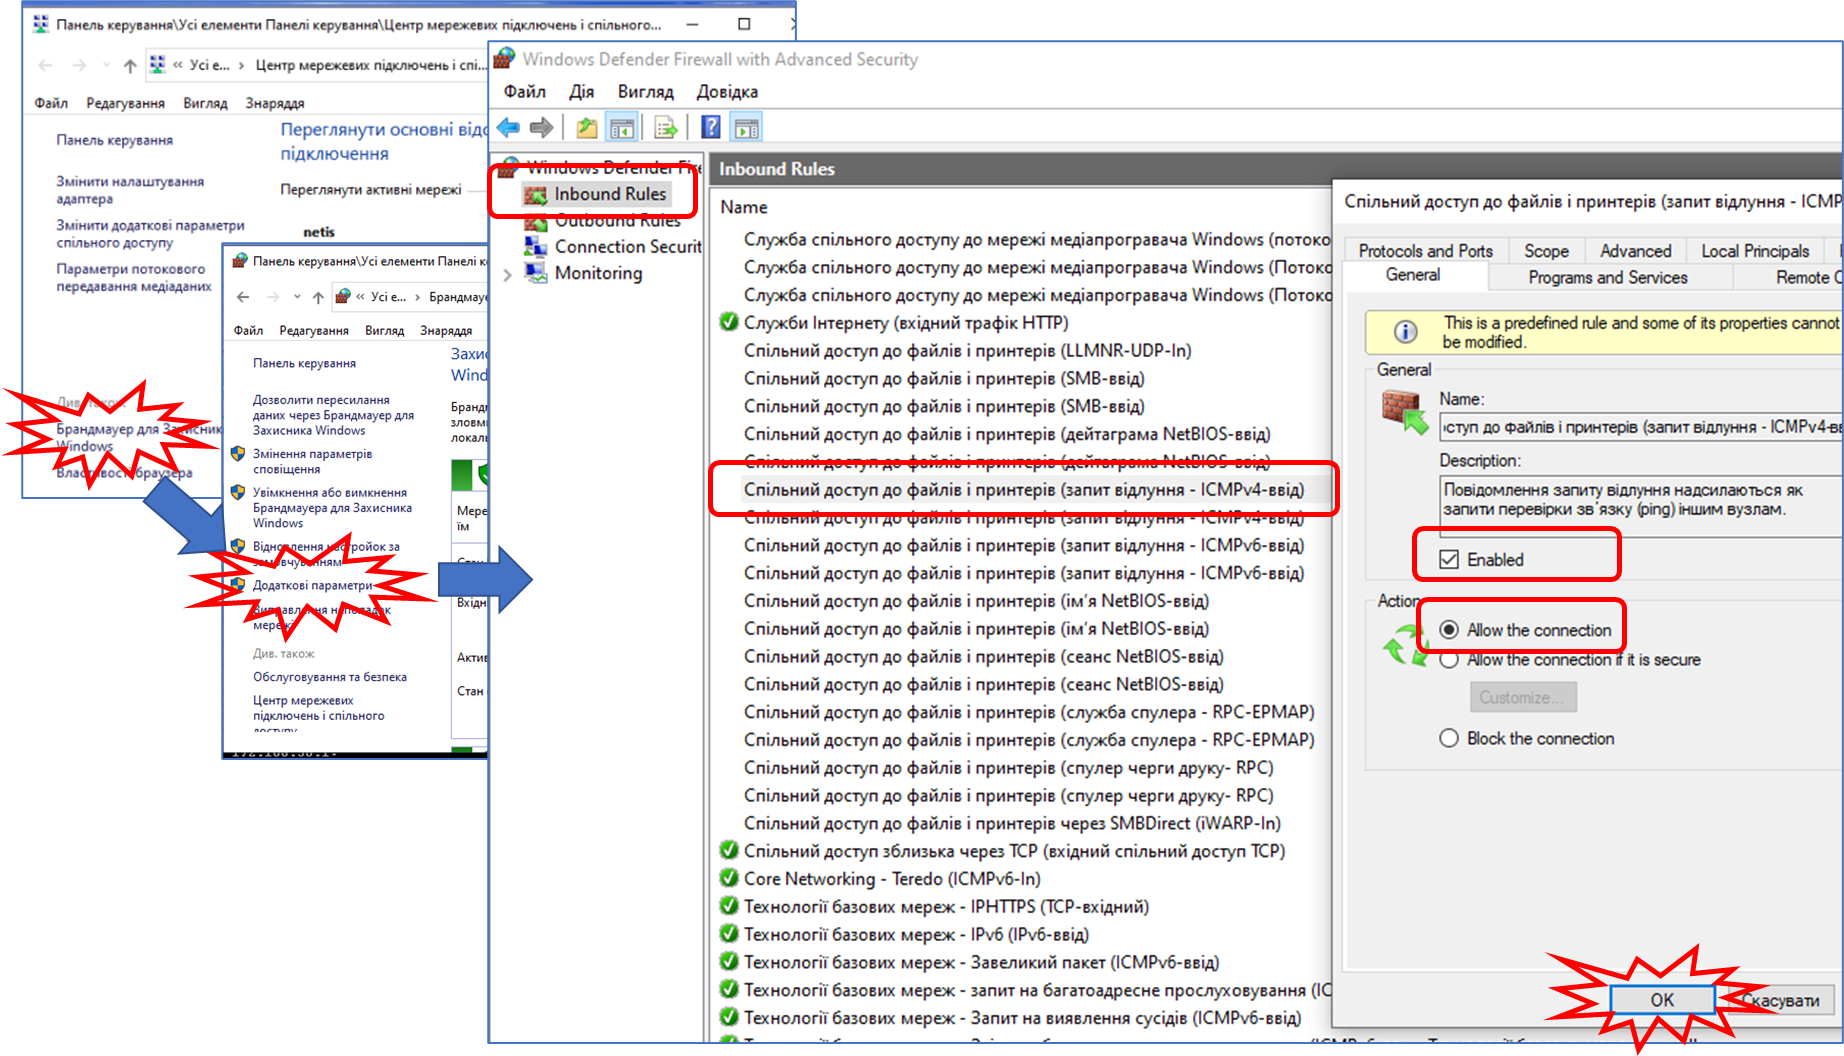Click Змінити додаткові параметри спільного доступу link
Viewport: 1844px width, 1056px height.
(x=150, y=234)
